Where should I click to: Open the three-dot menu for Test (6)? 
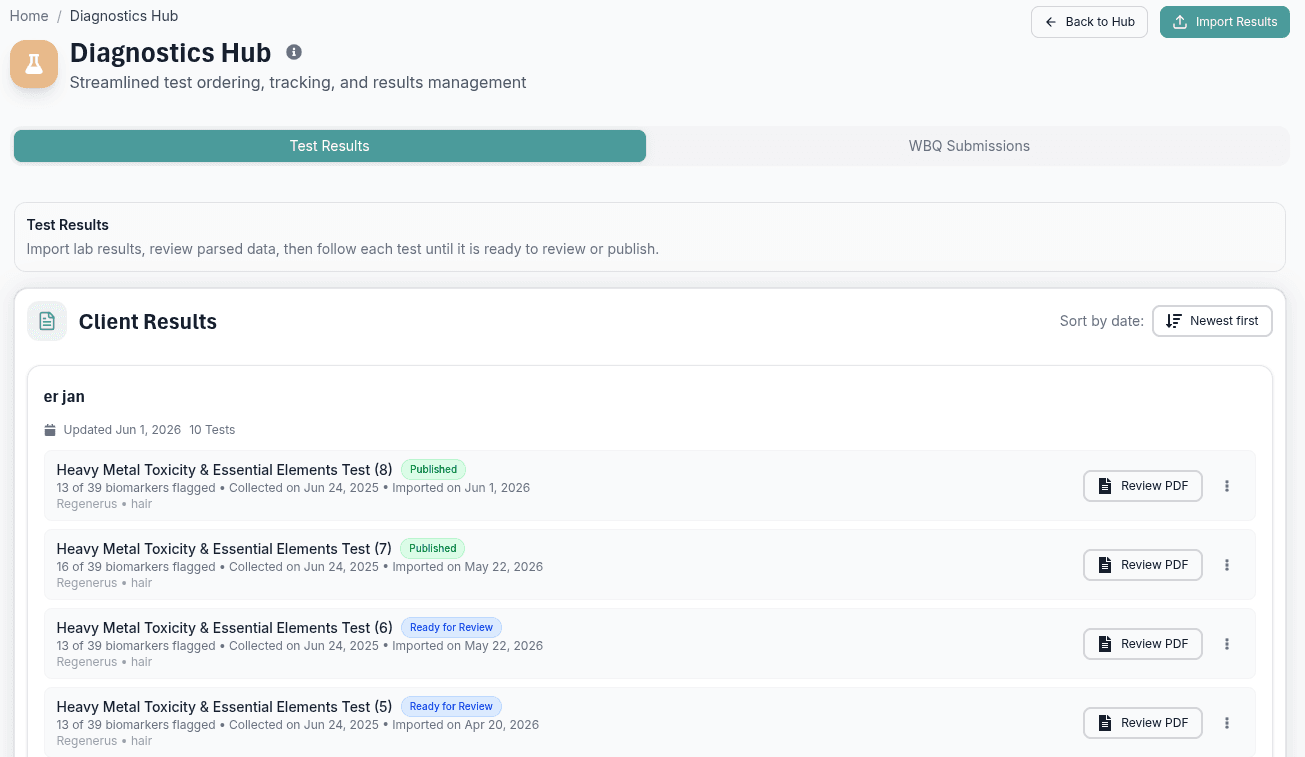coord(1227,644)
